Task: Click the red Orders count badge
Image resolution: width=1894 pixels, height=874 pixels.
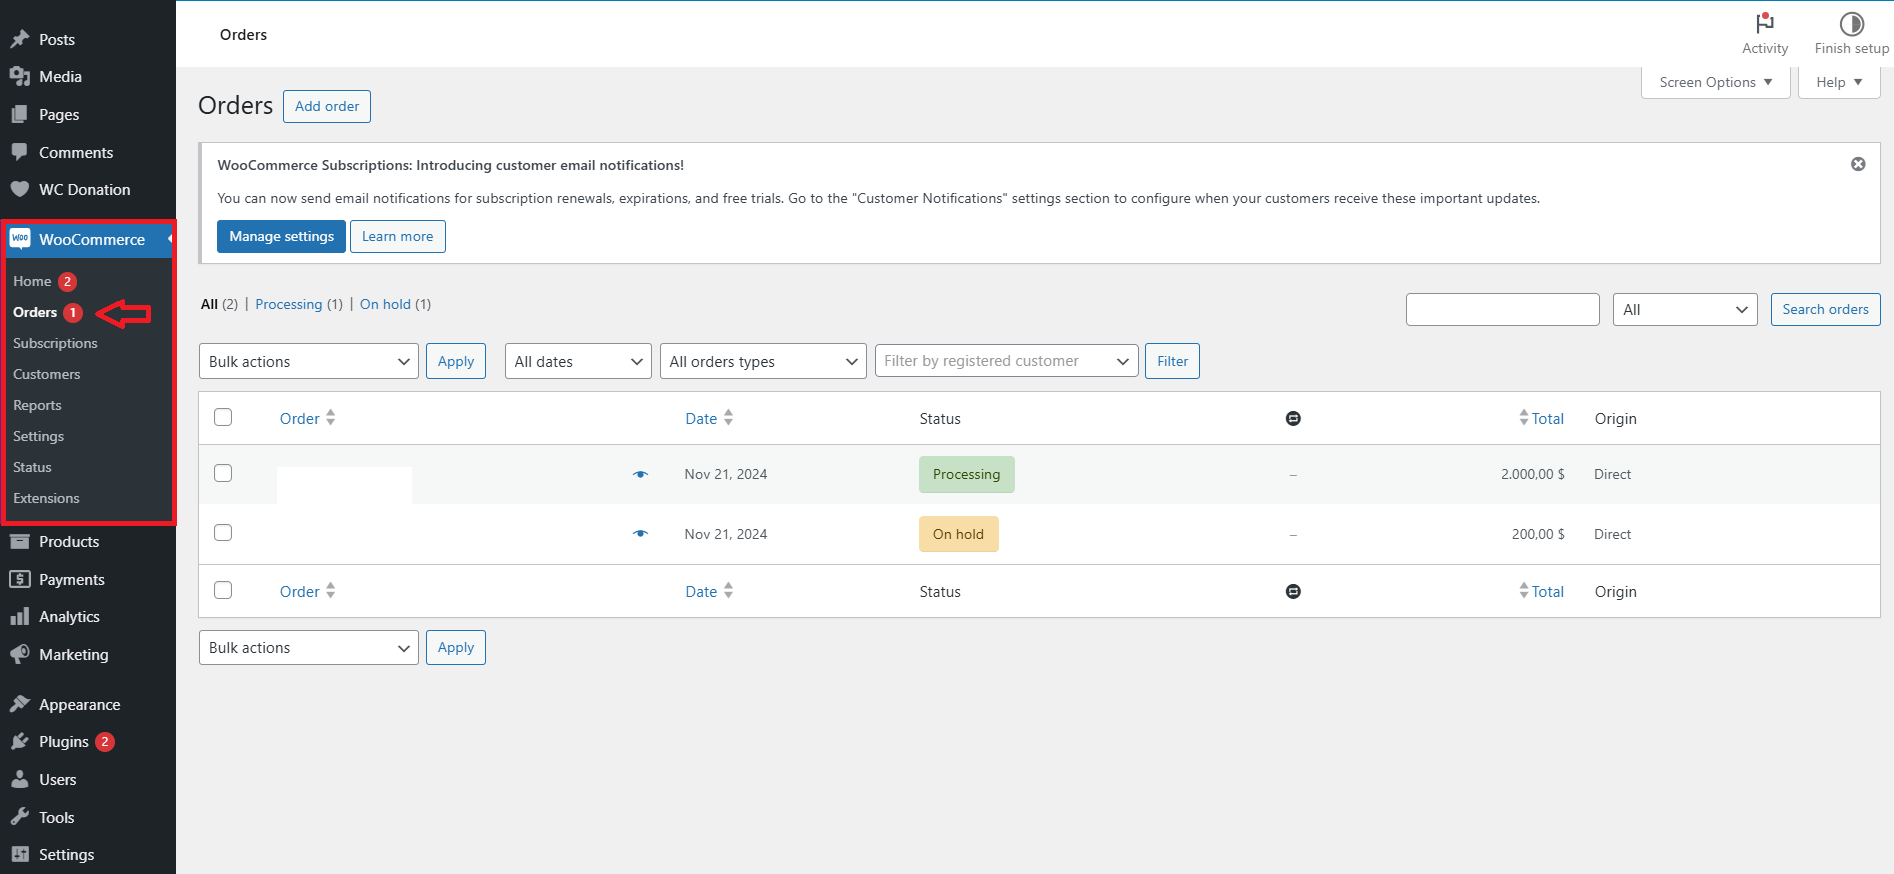Action: pos(73,312)
